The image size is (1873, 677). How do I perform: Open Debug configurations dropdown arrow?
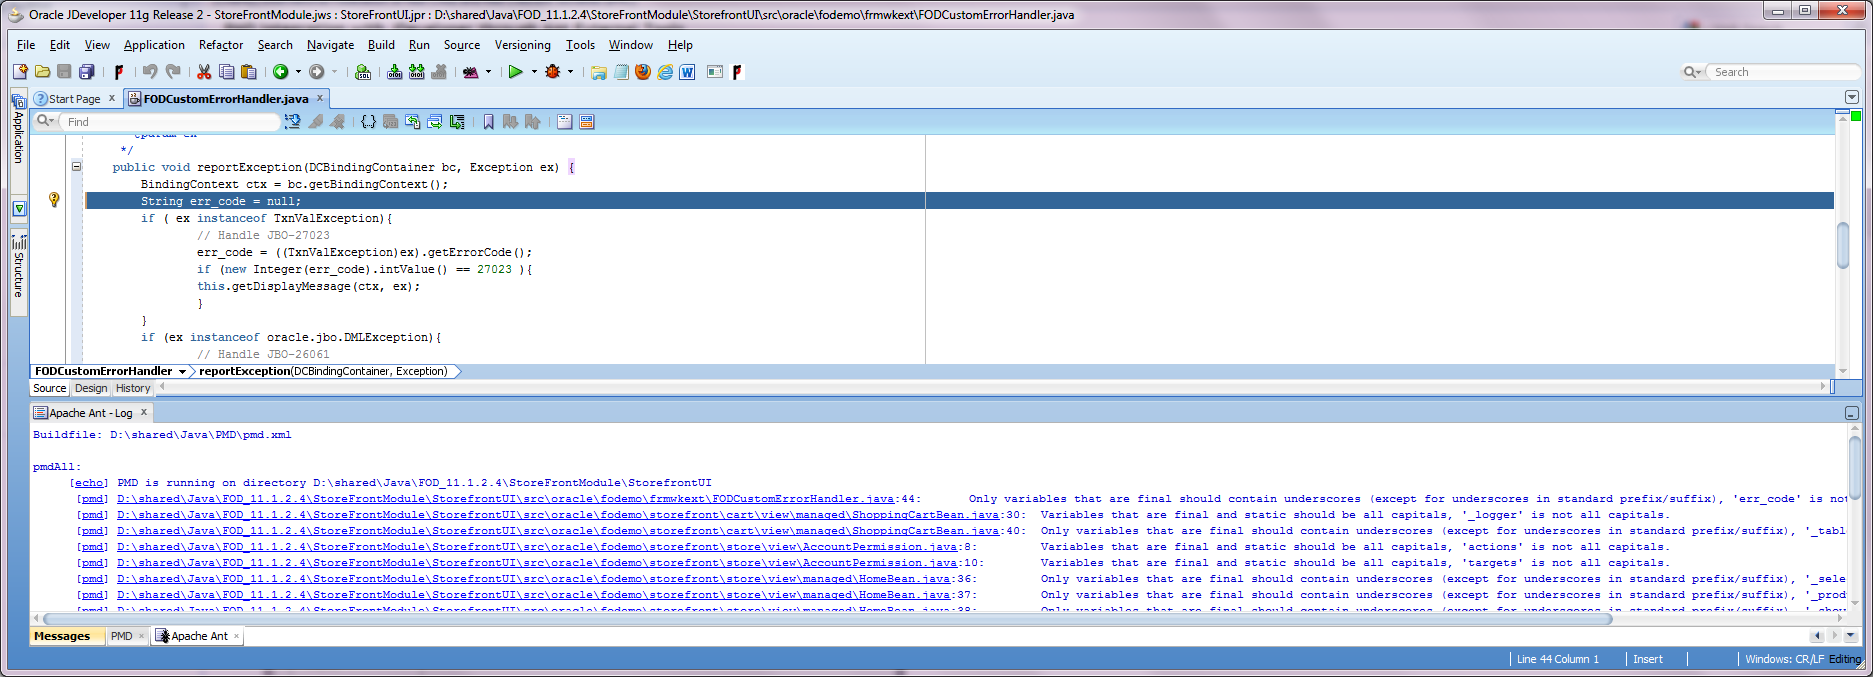(x=571, y=72)
